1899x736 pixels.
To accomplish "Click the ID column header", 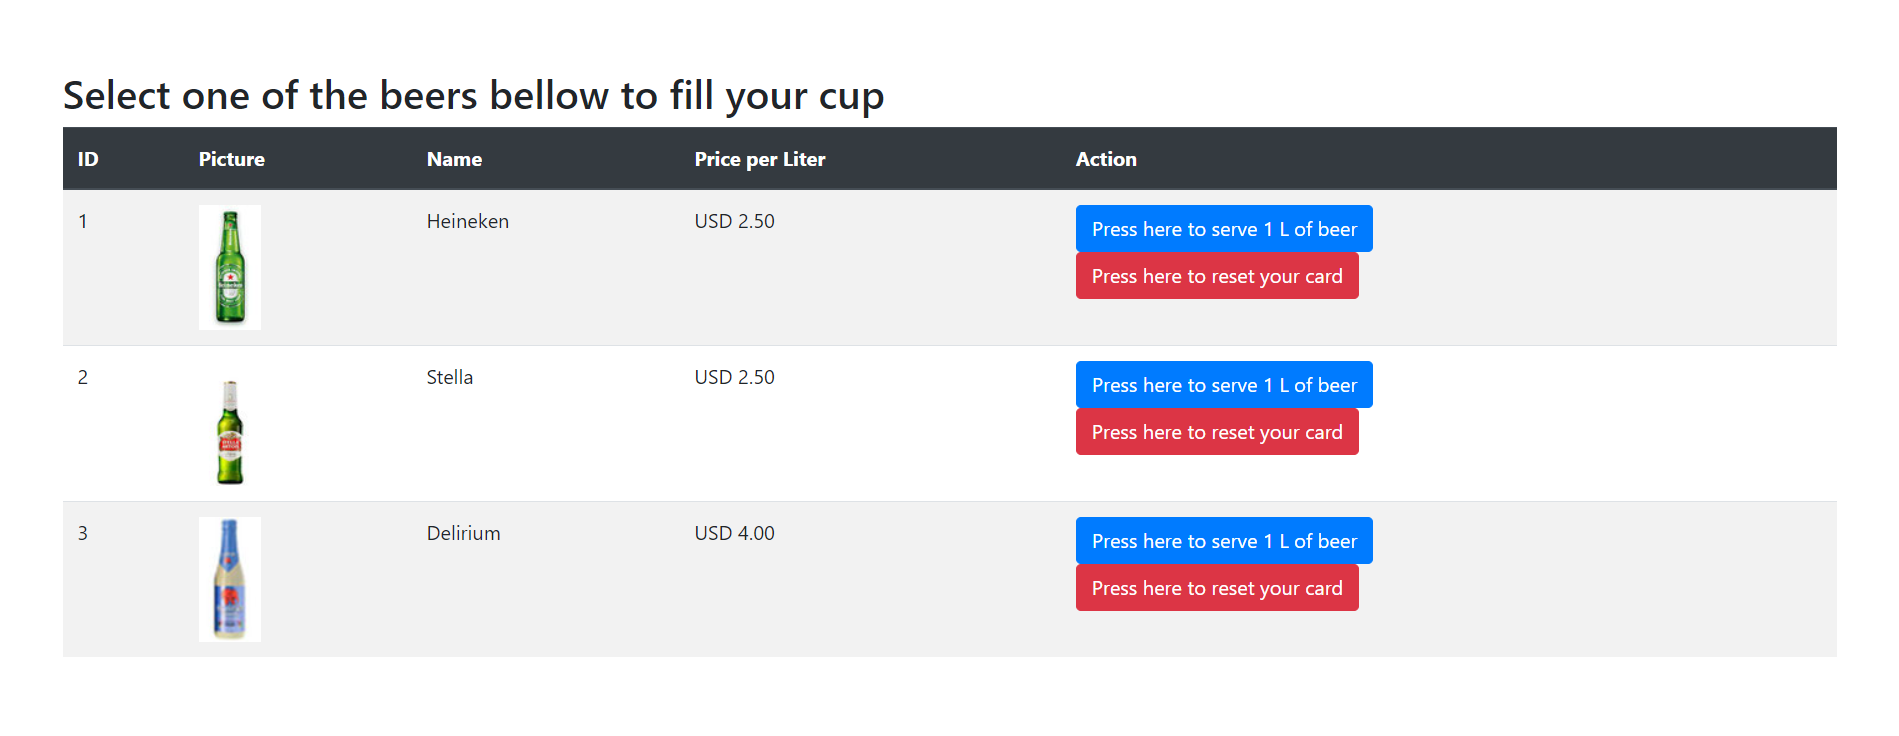I will coord(88,159).
